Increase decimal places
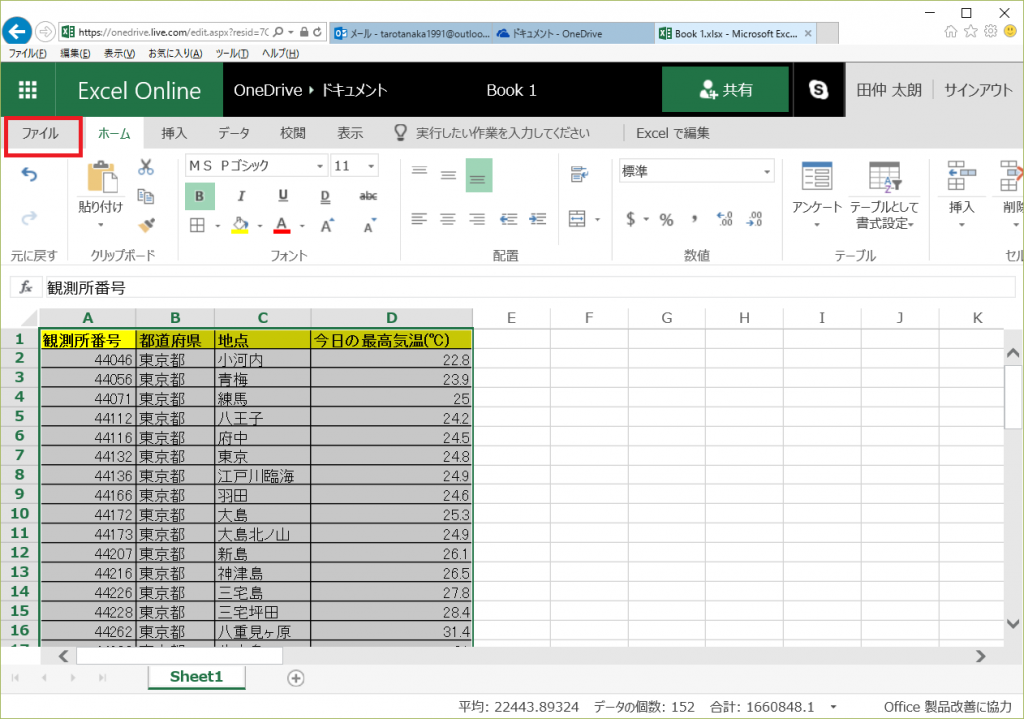This screenshot has height=719, width=1024. 725,219
